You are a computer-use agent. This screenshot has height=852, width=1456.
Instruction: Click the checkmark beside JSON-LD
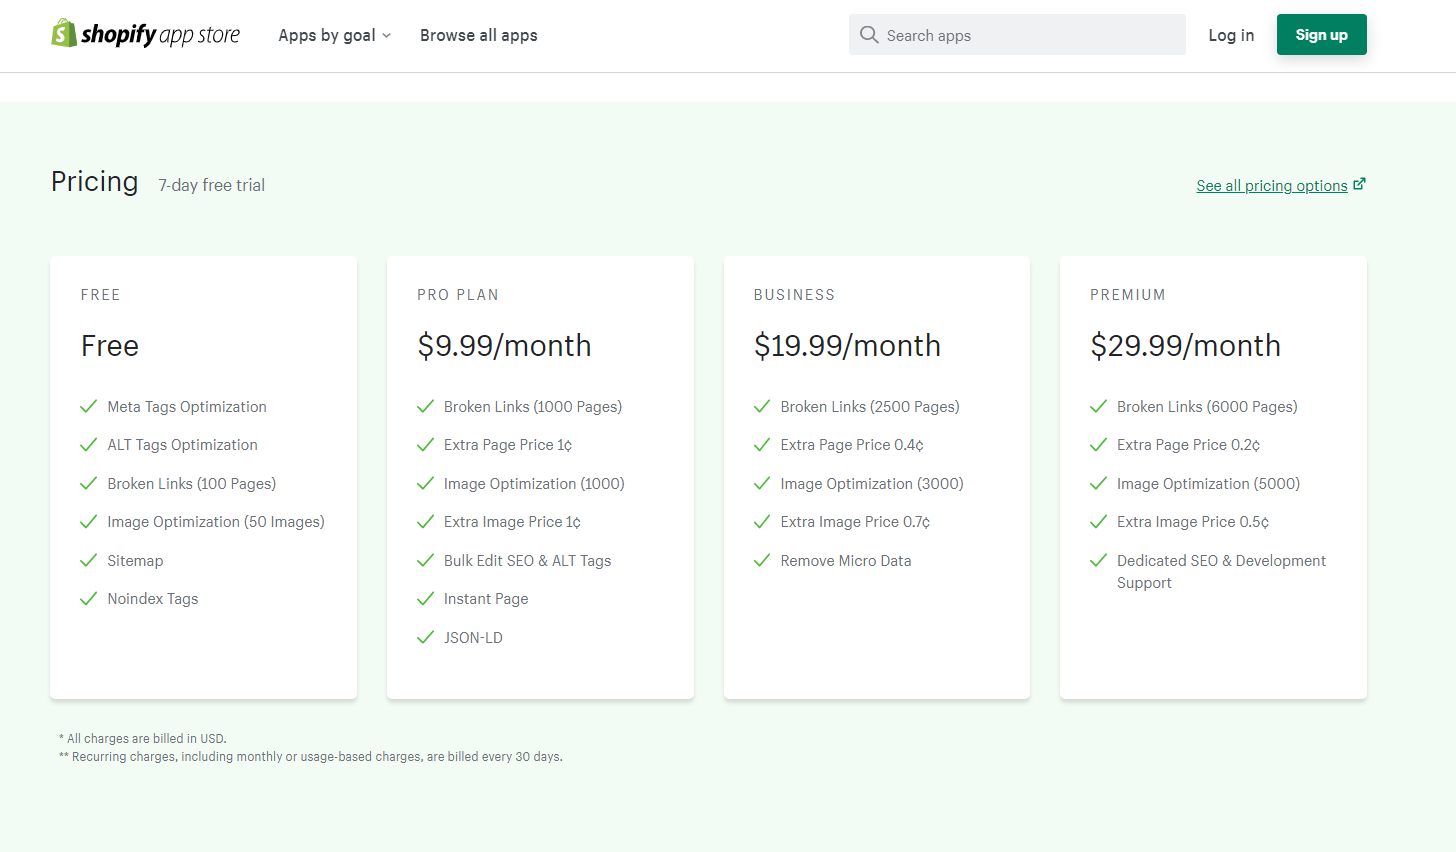tap(425, 637)
